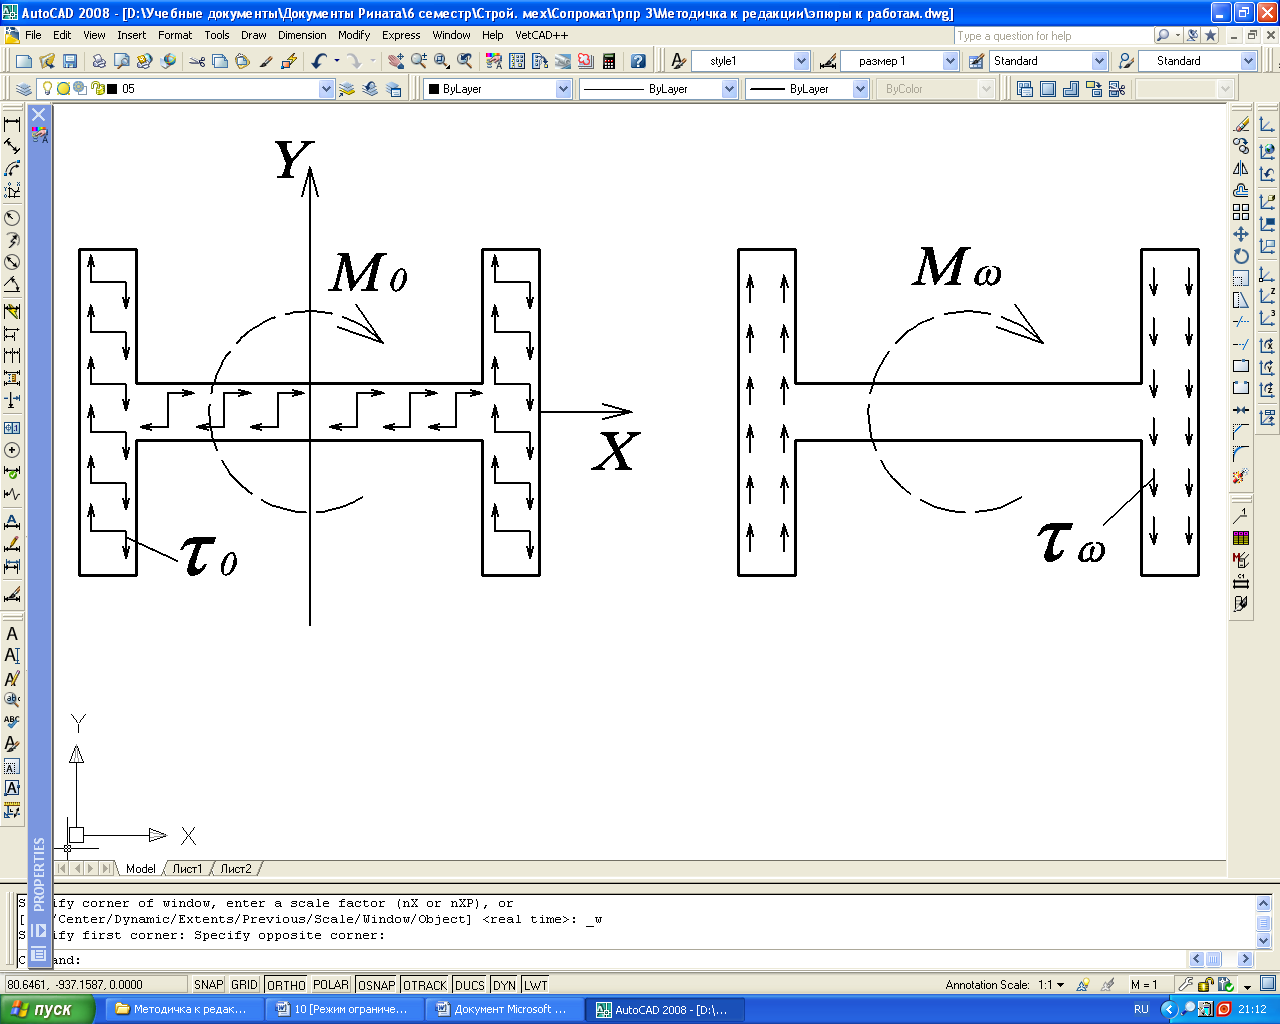Open the ByLayer color control dropdown
Image resolution: width=1280 pixels, height=1024 pixels.
click(563, 89)
